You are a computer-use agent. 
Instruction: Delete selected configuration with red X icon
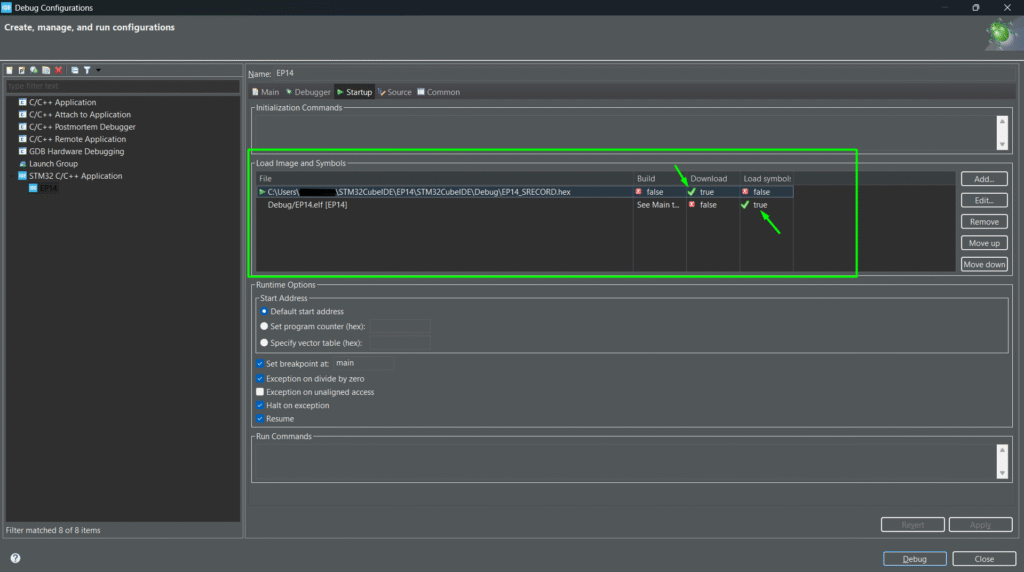coord(58,70)
